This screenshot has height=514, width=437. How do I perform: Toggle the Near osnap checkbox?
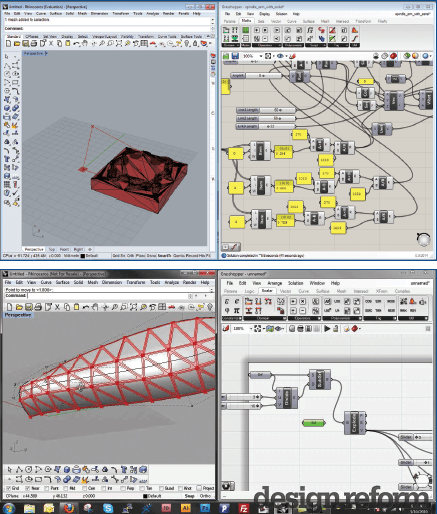click(x=28, y=488)
